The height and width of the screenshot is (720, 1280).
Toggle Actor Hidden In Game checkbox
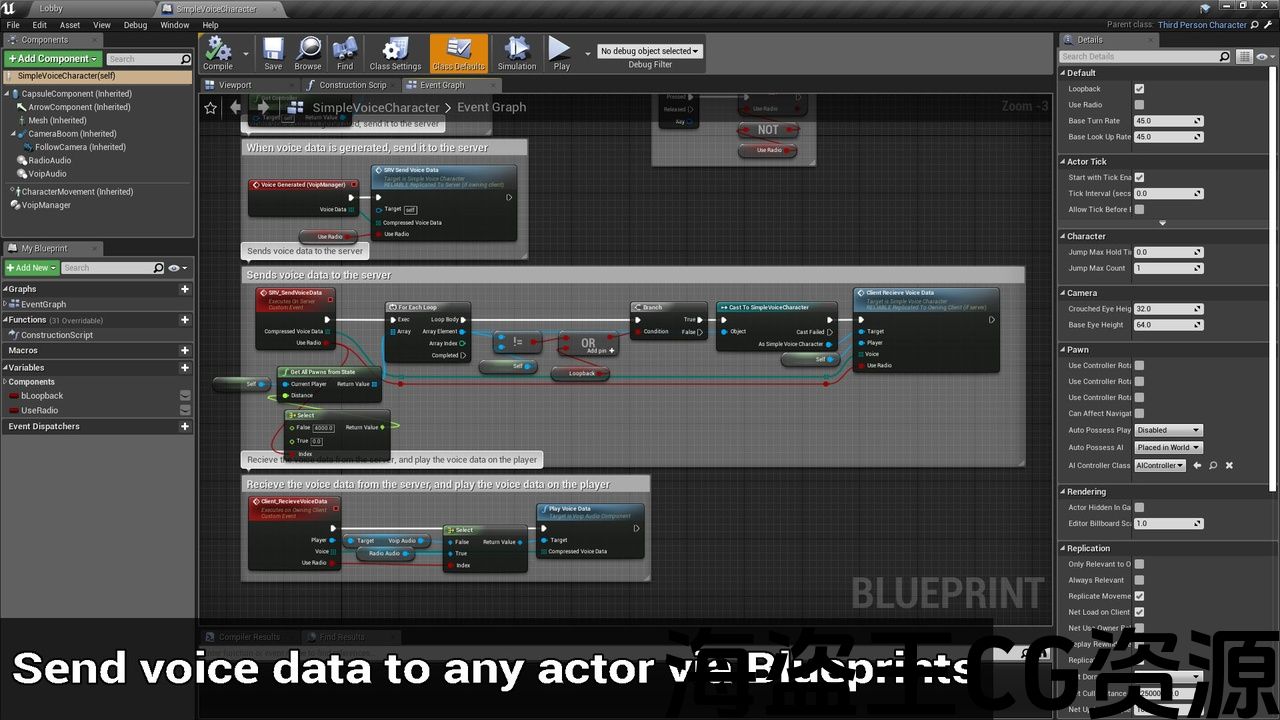click(1139, 508)
